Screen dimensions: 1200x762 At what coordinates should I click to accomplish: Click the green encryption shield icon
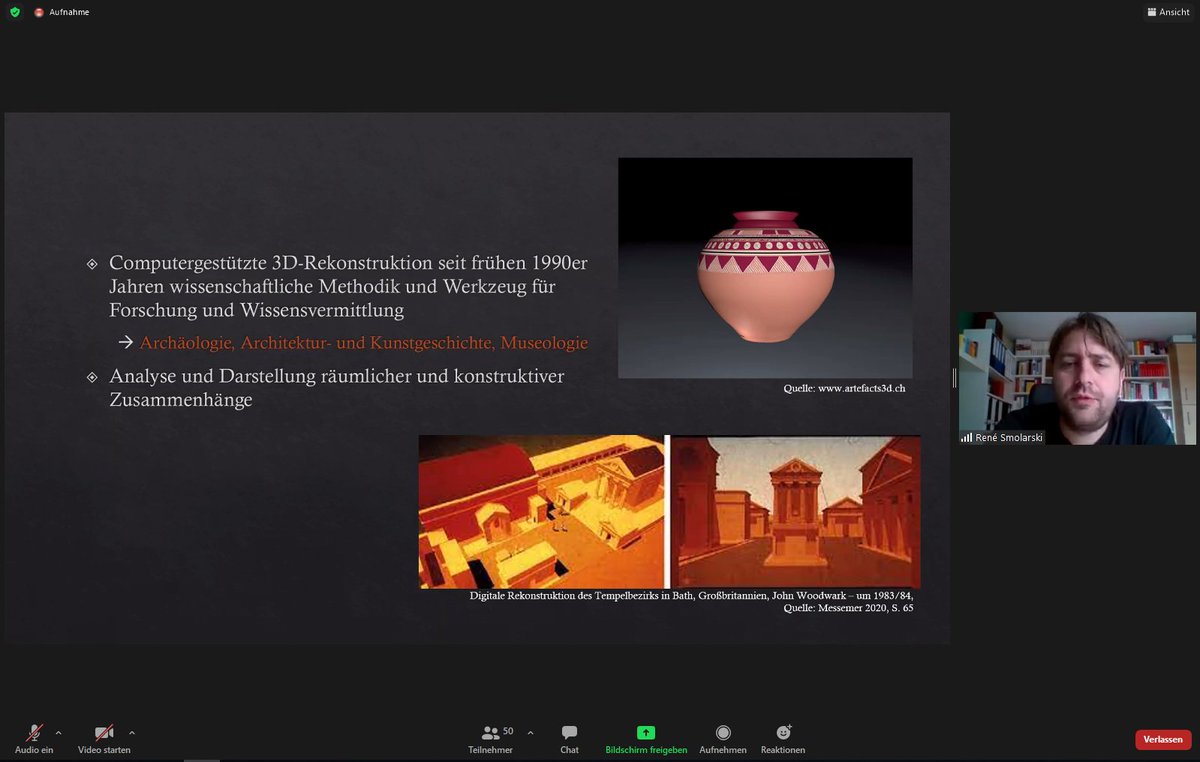coord(15,12)
